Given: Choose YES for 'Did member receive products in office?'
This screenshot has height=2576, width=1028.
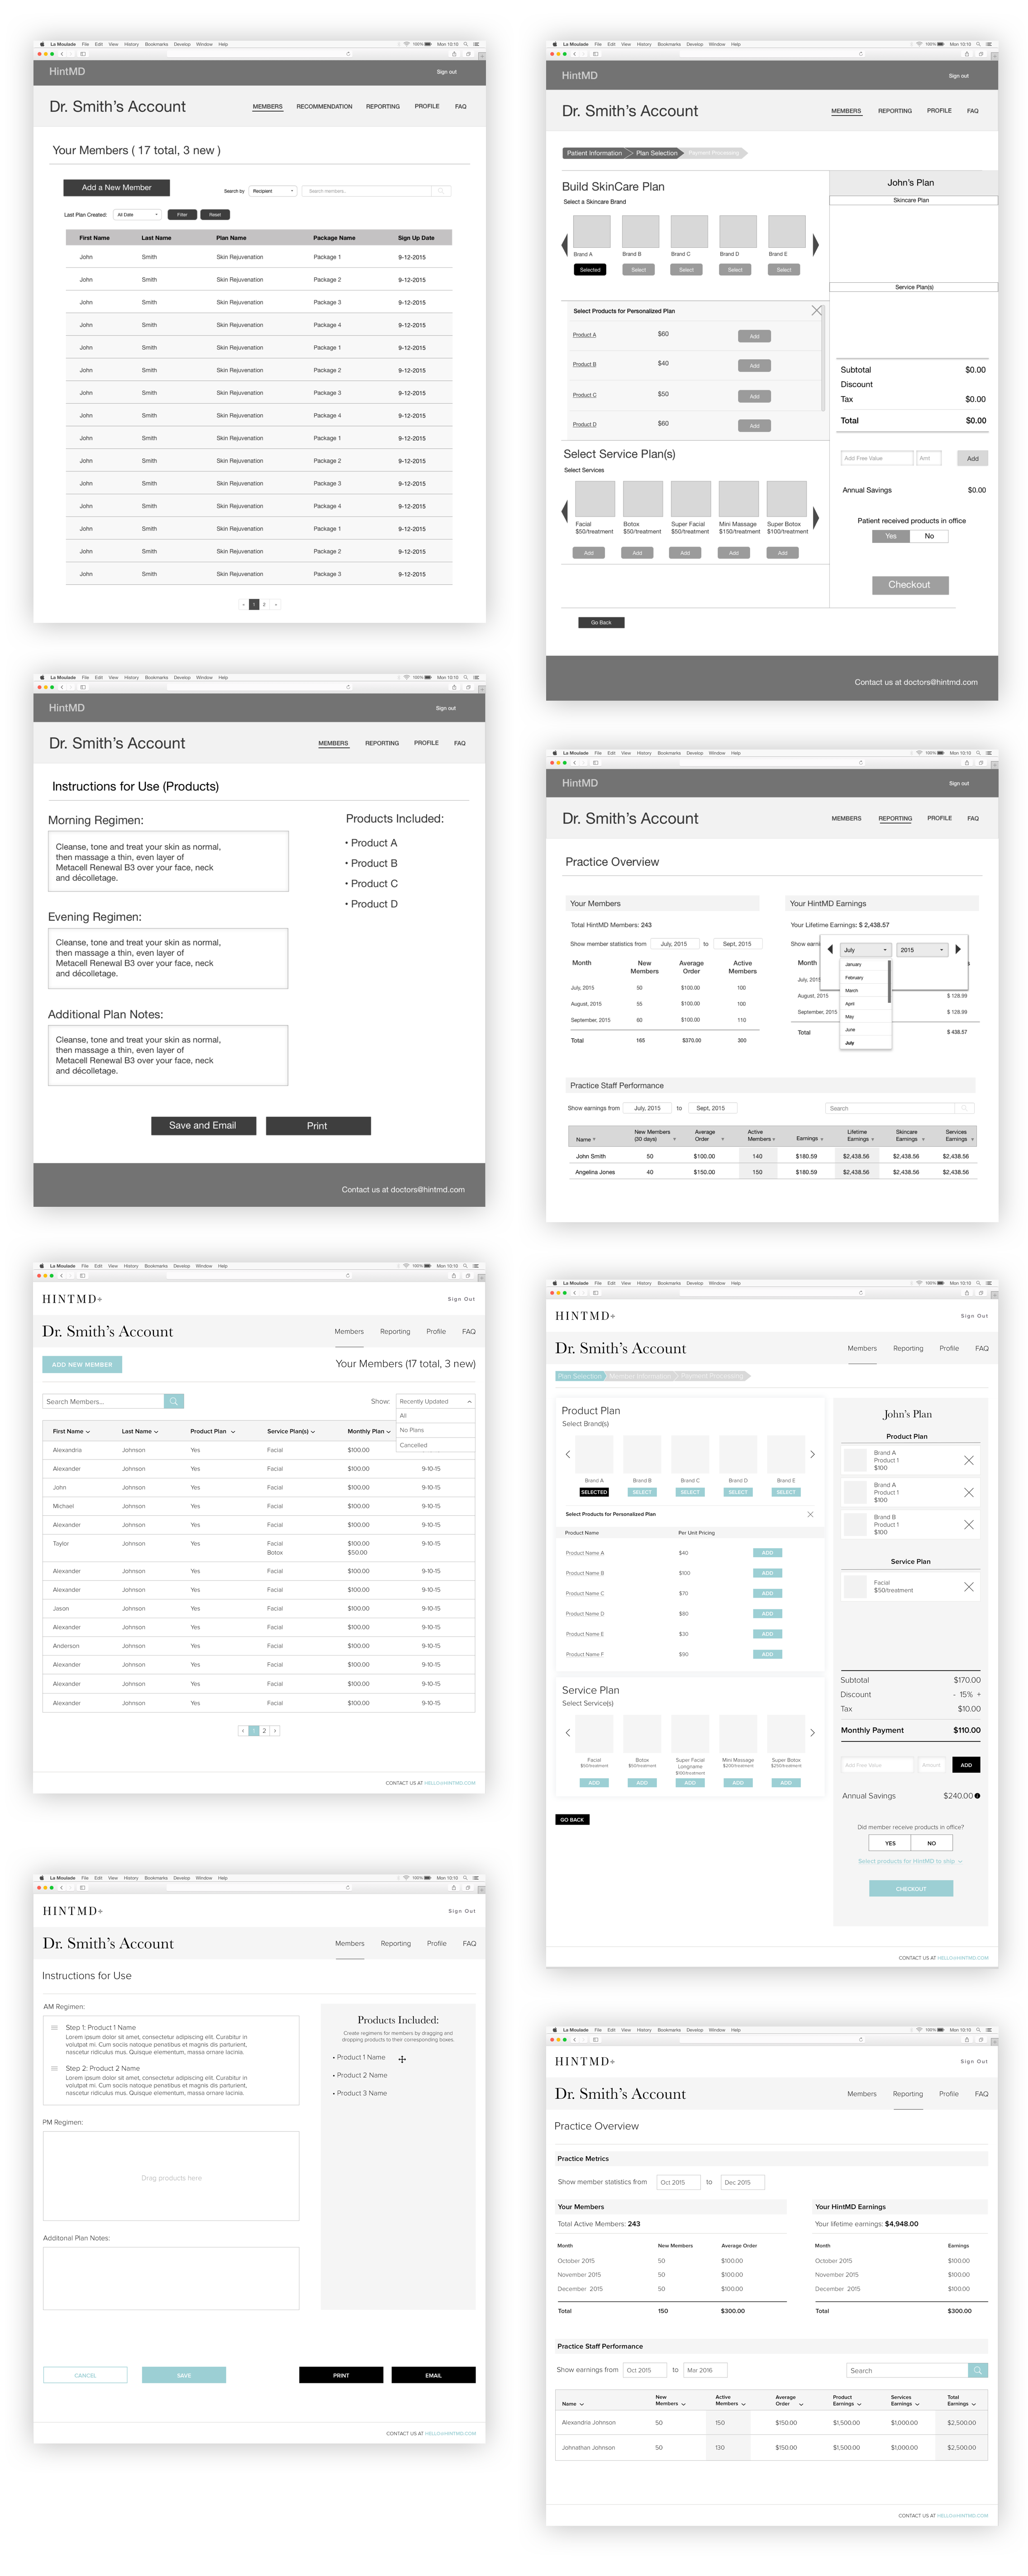Looking at the screenshot, I should [890, 1842].
